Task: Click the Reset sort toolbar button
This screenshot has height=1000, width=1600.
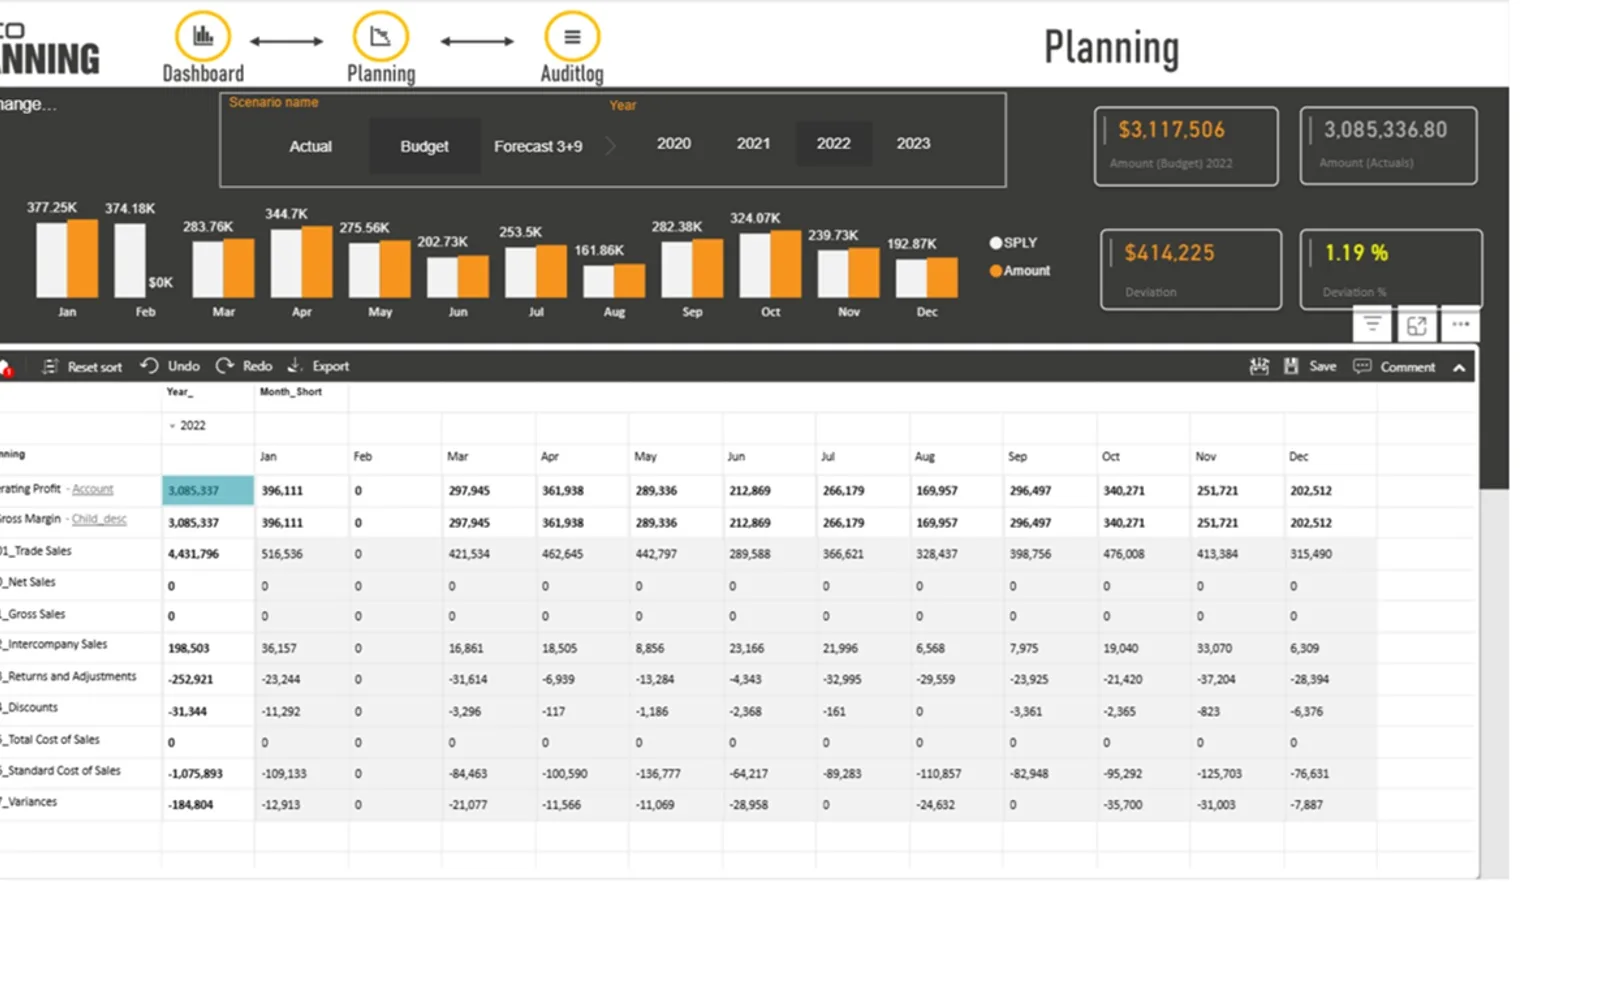Action: click(82, 367)
